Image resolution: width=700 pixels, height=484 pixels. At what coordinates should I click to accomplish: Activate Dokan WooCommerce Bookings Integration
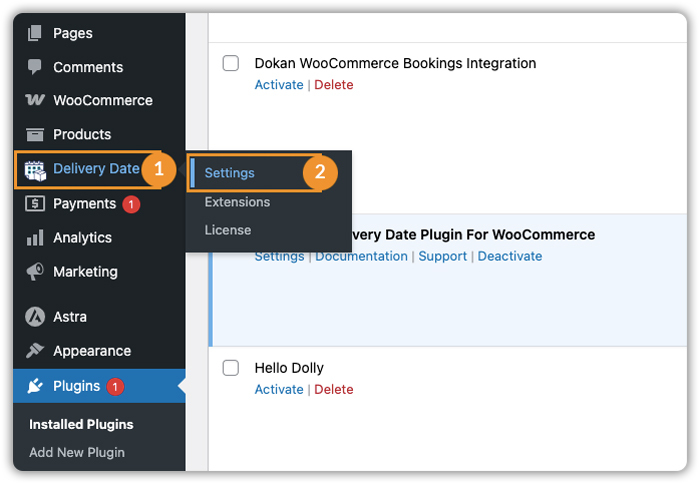click(x=279, y=85)
